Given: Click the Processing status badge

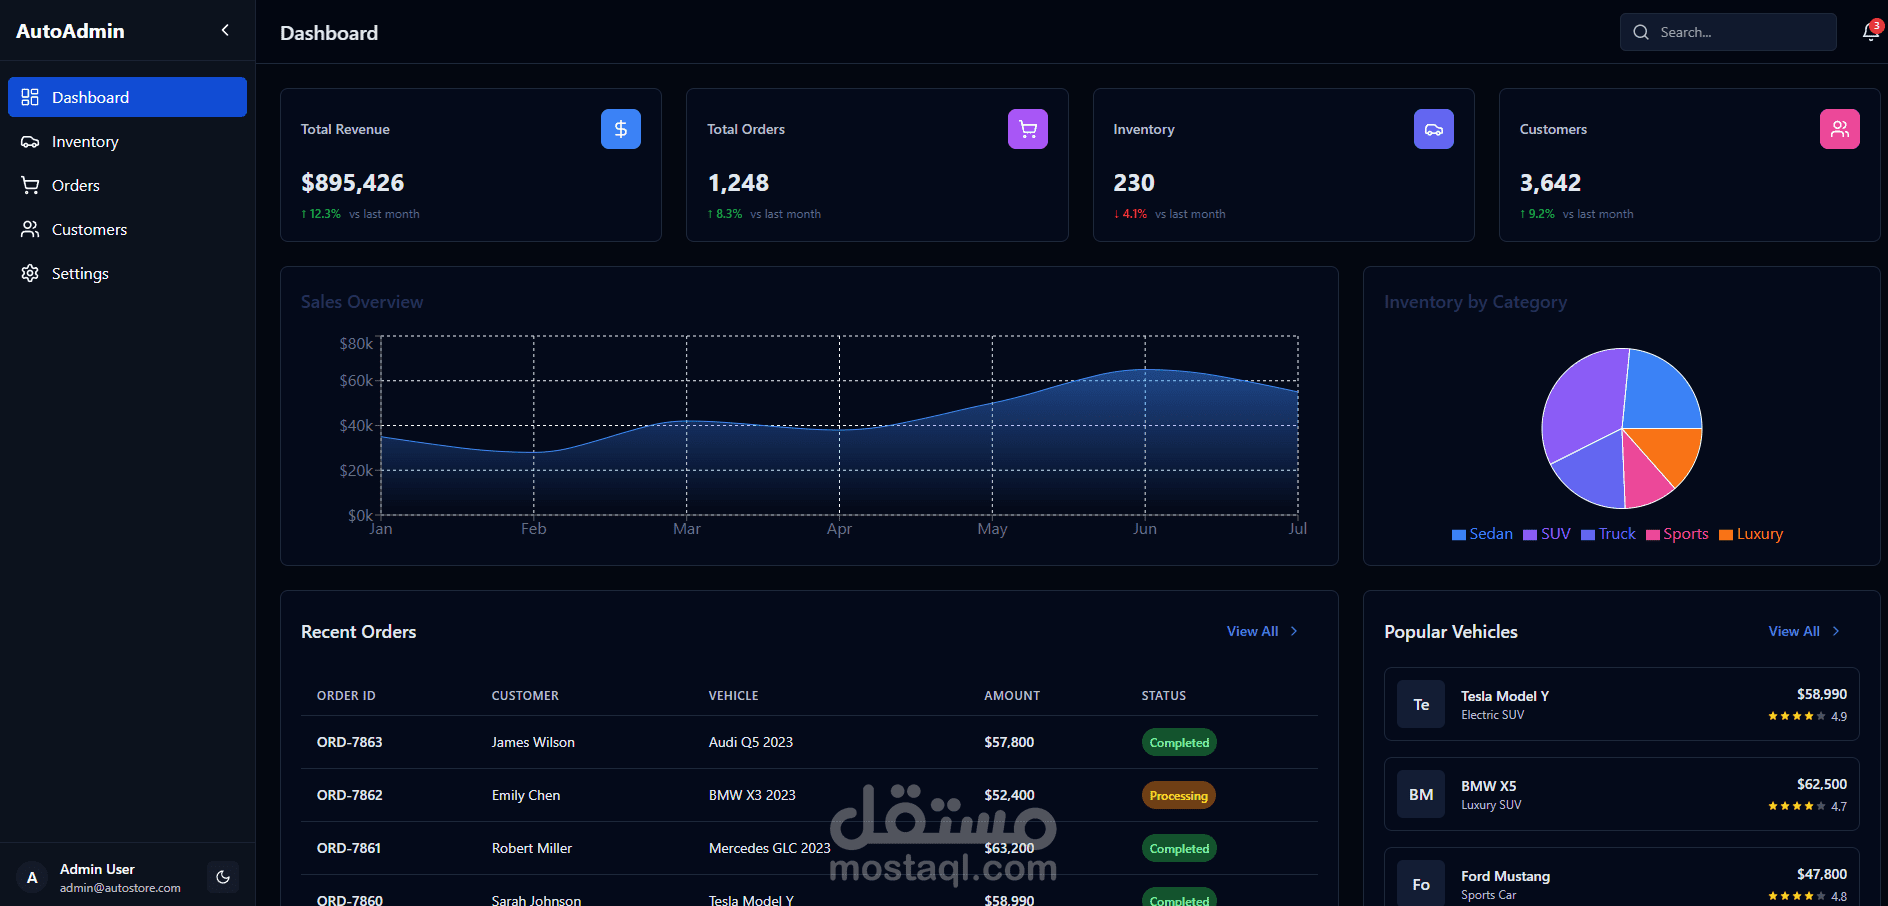Looking at the screenshot, I should pyautogui.click(x=1179, y=795).
